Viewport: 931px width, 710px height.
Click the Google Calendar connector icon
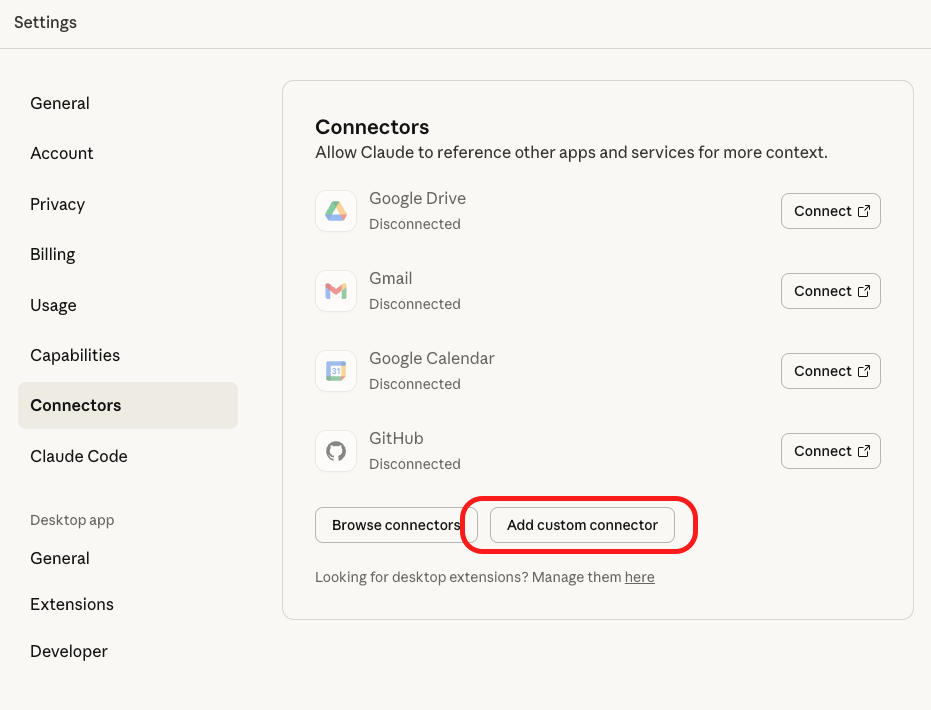[335, 371]
